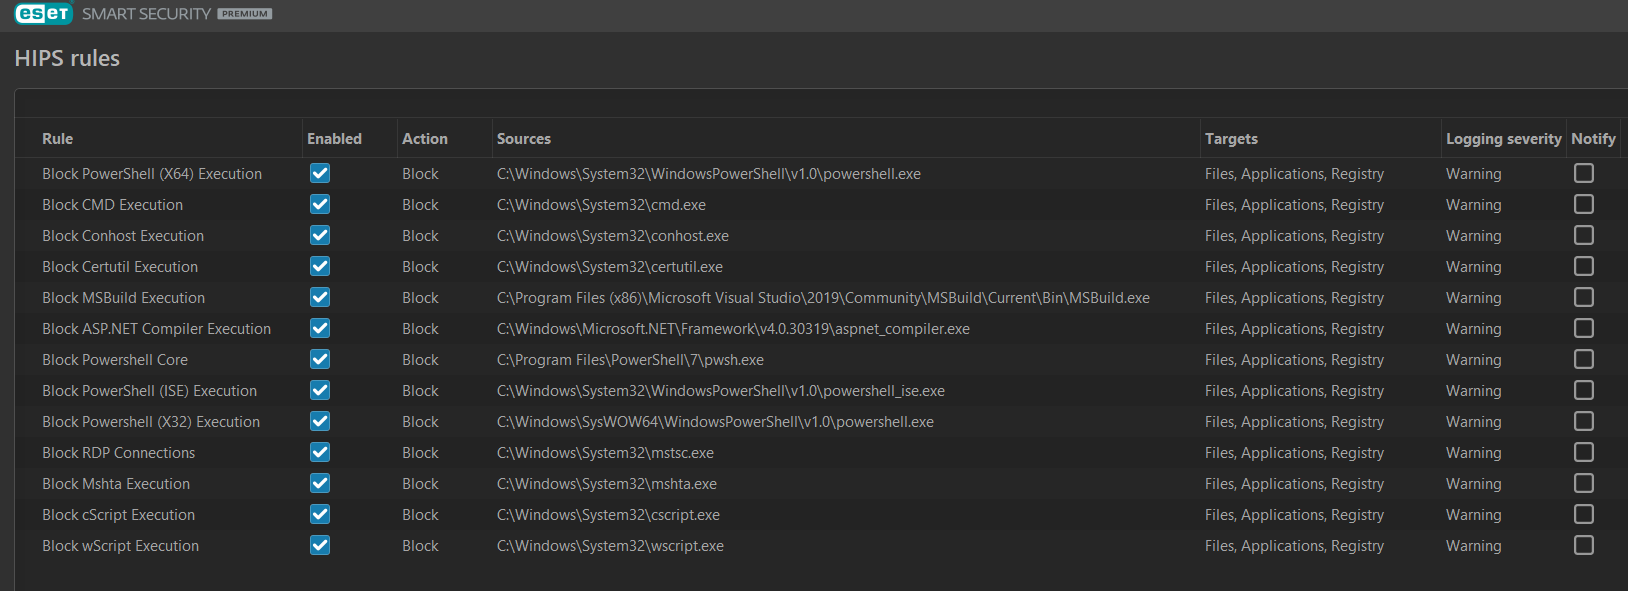Select the Block cScript Execution rule
Screen dimensions: 1628x591
pyautogui.click(x=118, y=515)
